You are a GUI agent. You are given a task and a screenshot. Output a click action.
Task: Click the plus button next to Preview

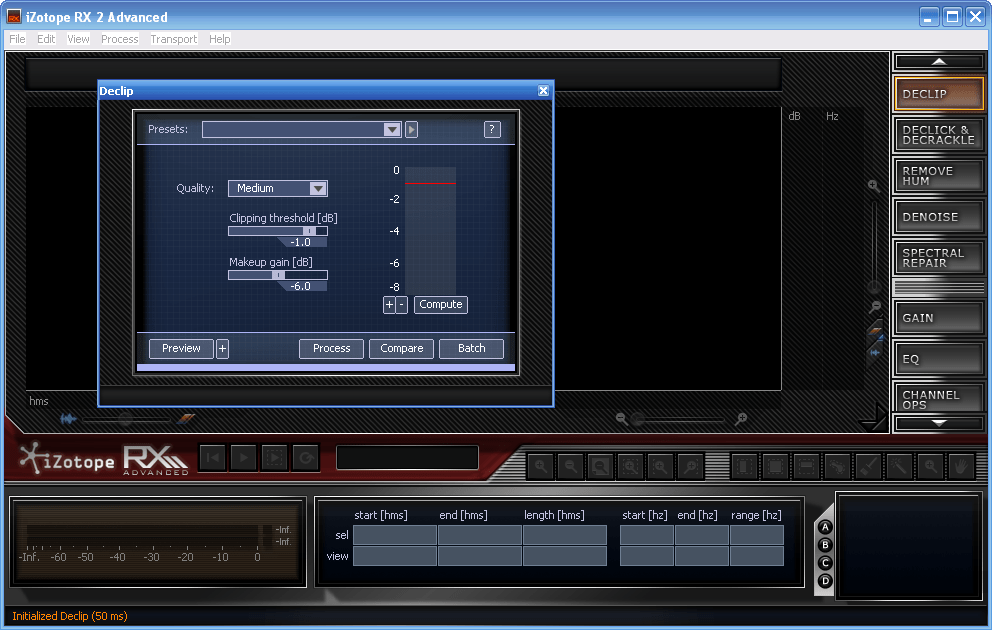[x=222, y=349]
